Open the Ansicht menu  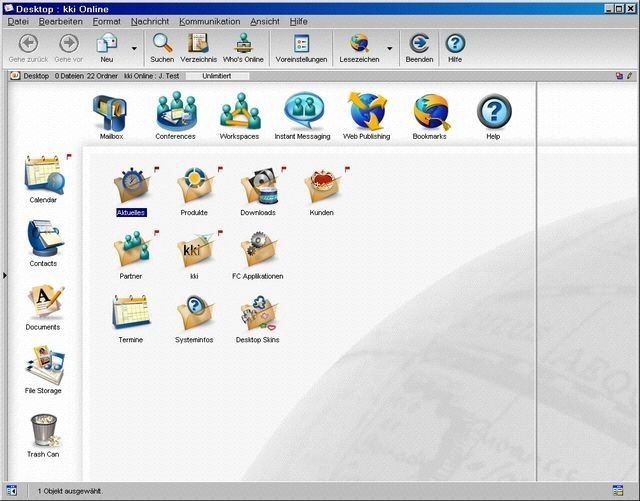click(x=265, y=22)
